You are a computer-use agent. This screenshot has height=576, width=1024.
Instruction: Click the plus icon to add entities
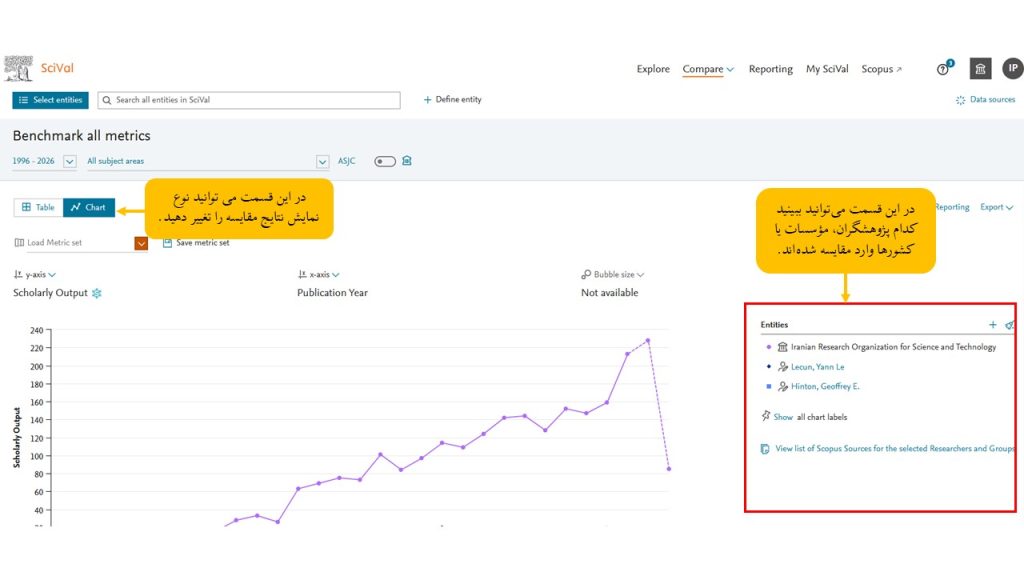point(993,325)
